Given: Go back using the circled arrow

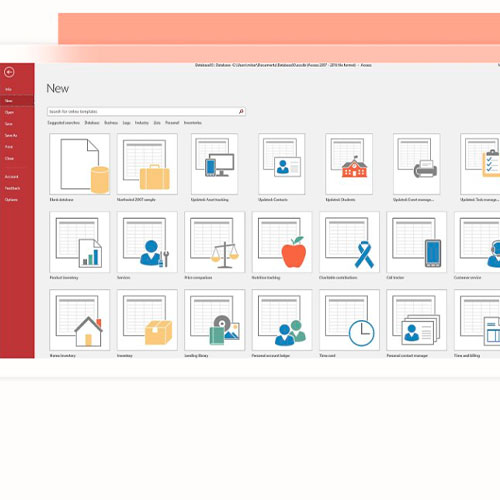Looking at the screenshot, I should (x=9, y=72).
